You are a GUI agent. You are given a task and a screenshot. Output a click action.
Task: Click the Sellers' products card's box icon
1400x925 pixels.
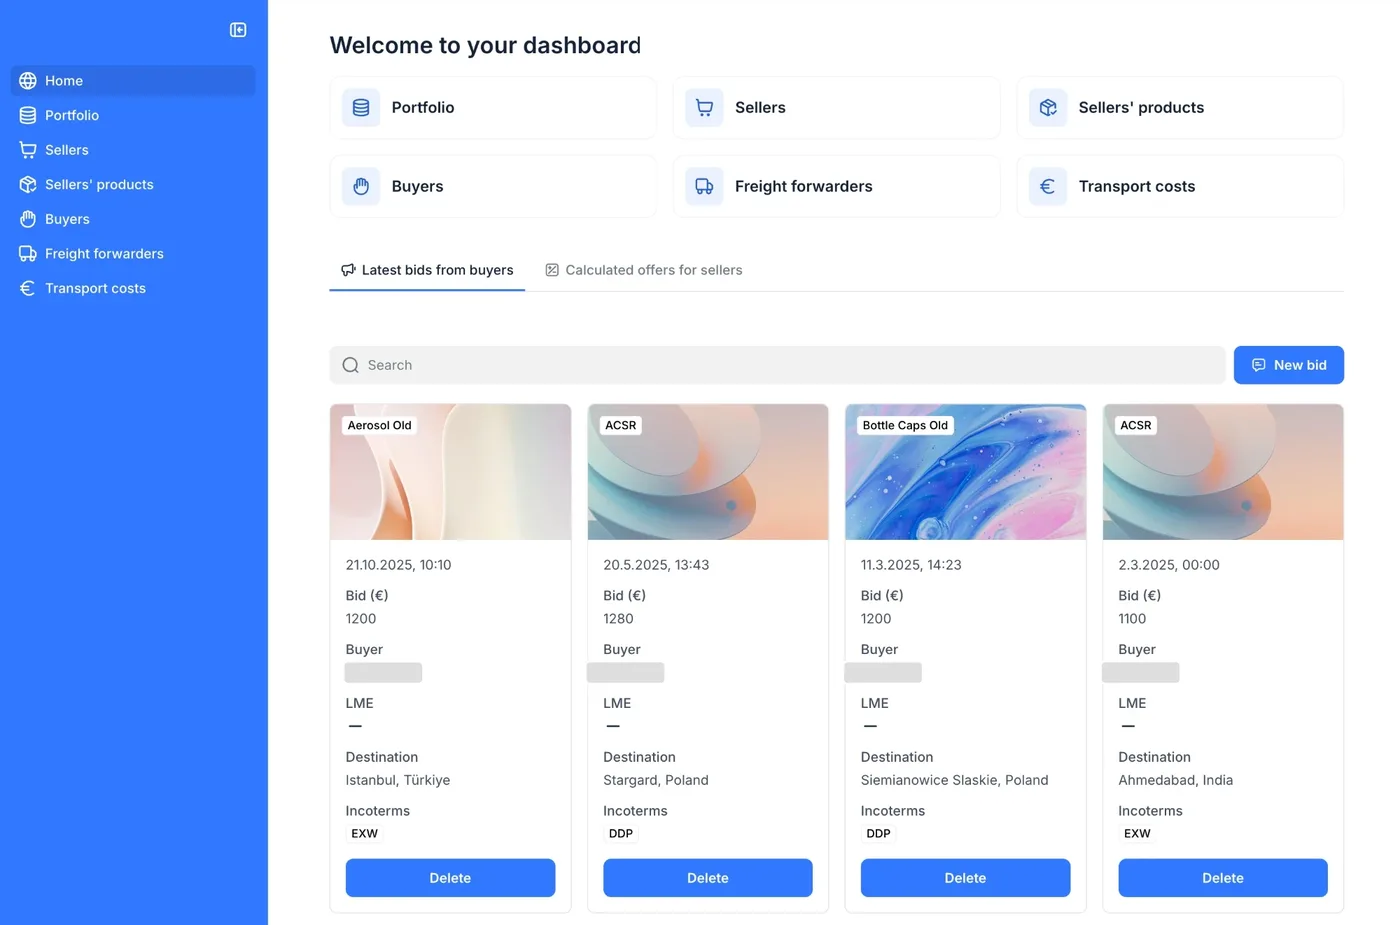coord(1048,107)
